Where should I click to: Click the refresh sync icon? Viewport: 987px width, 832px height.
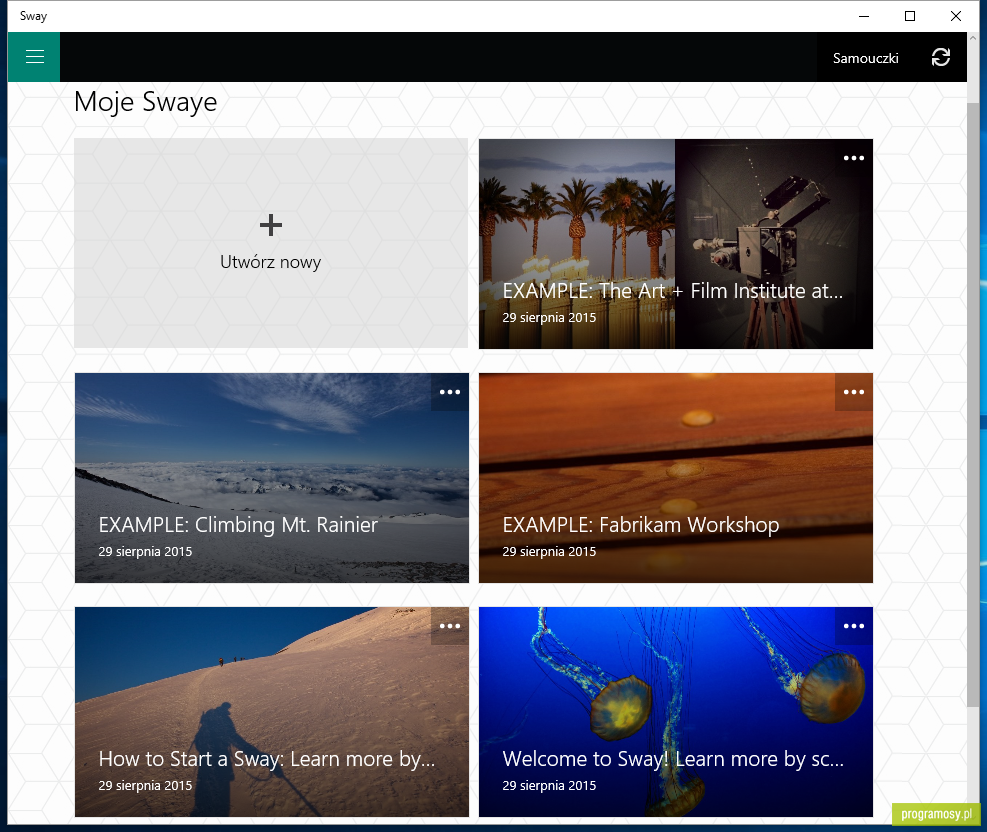point(940,57)
